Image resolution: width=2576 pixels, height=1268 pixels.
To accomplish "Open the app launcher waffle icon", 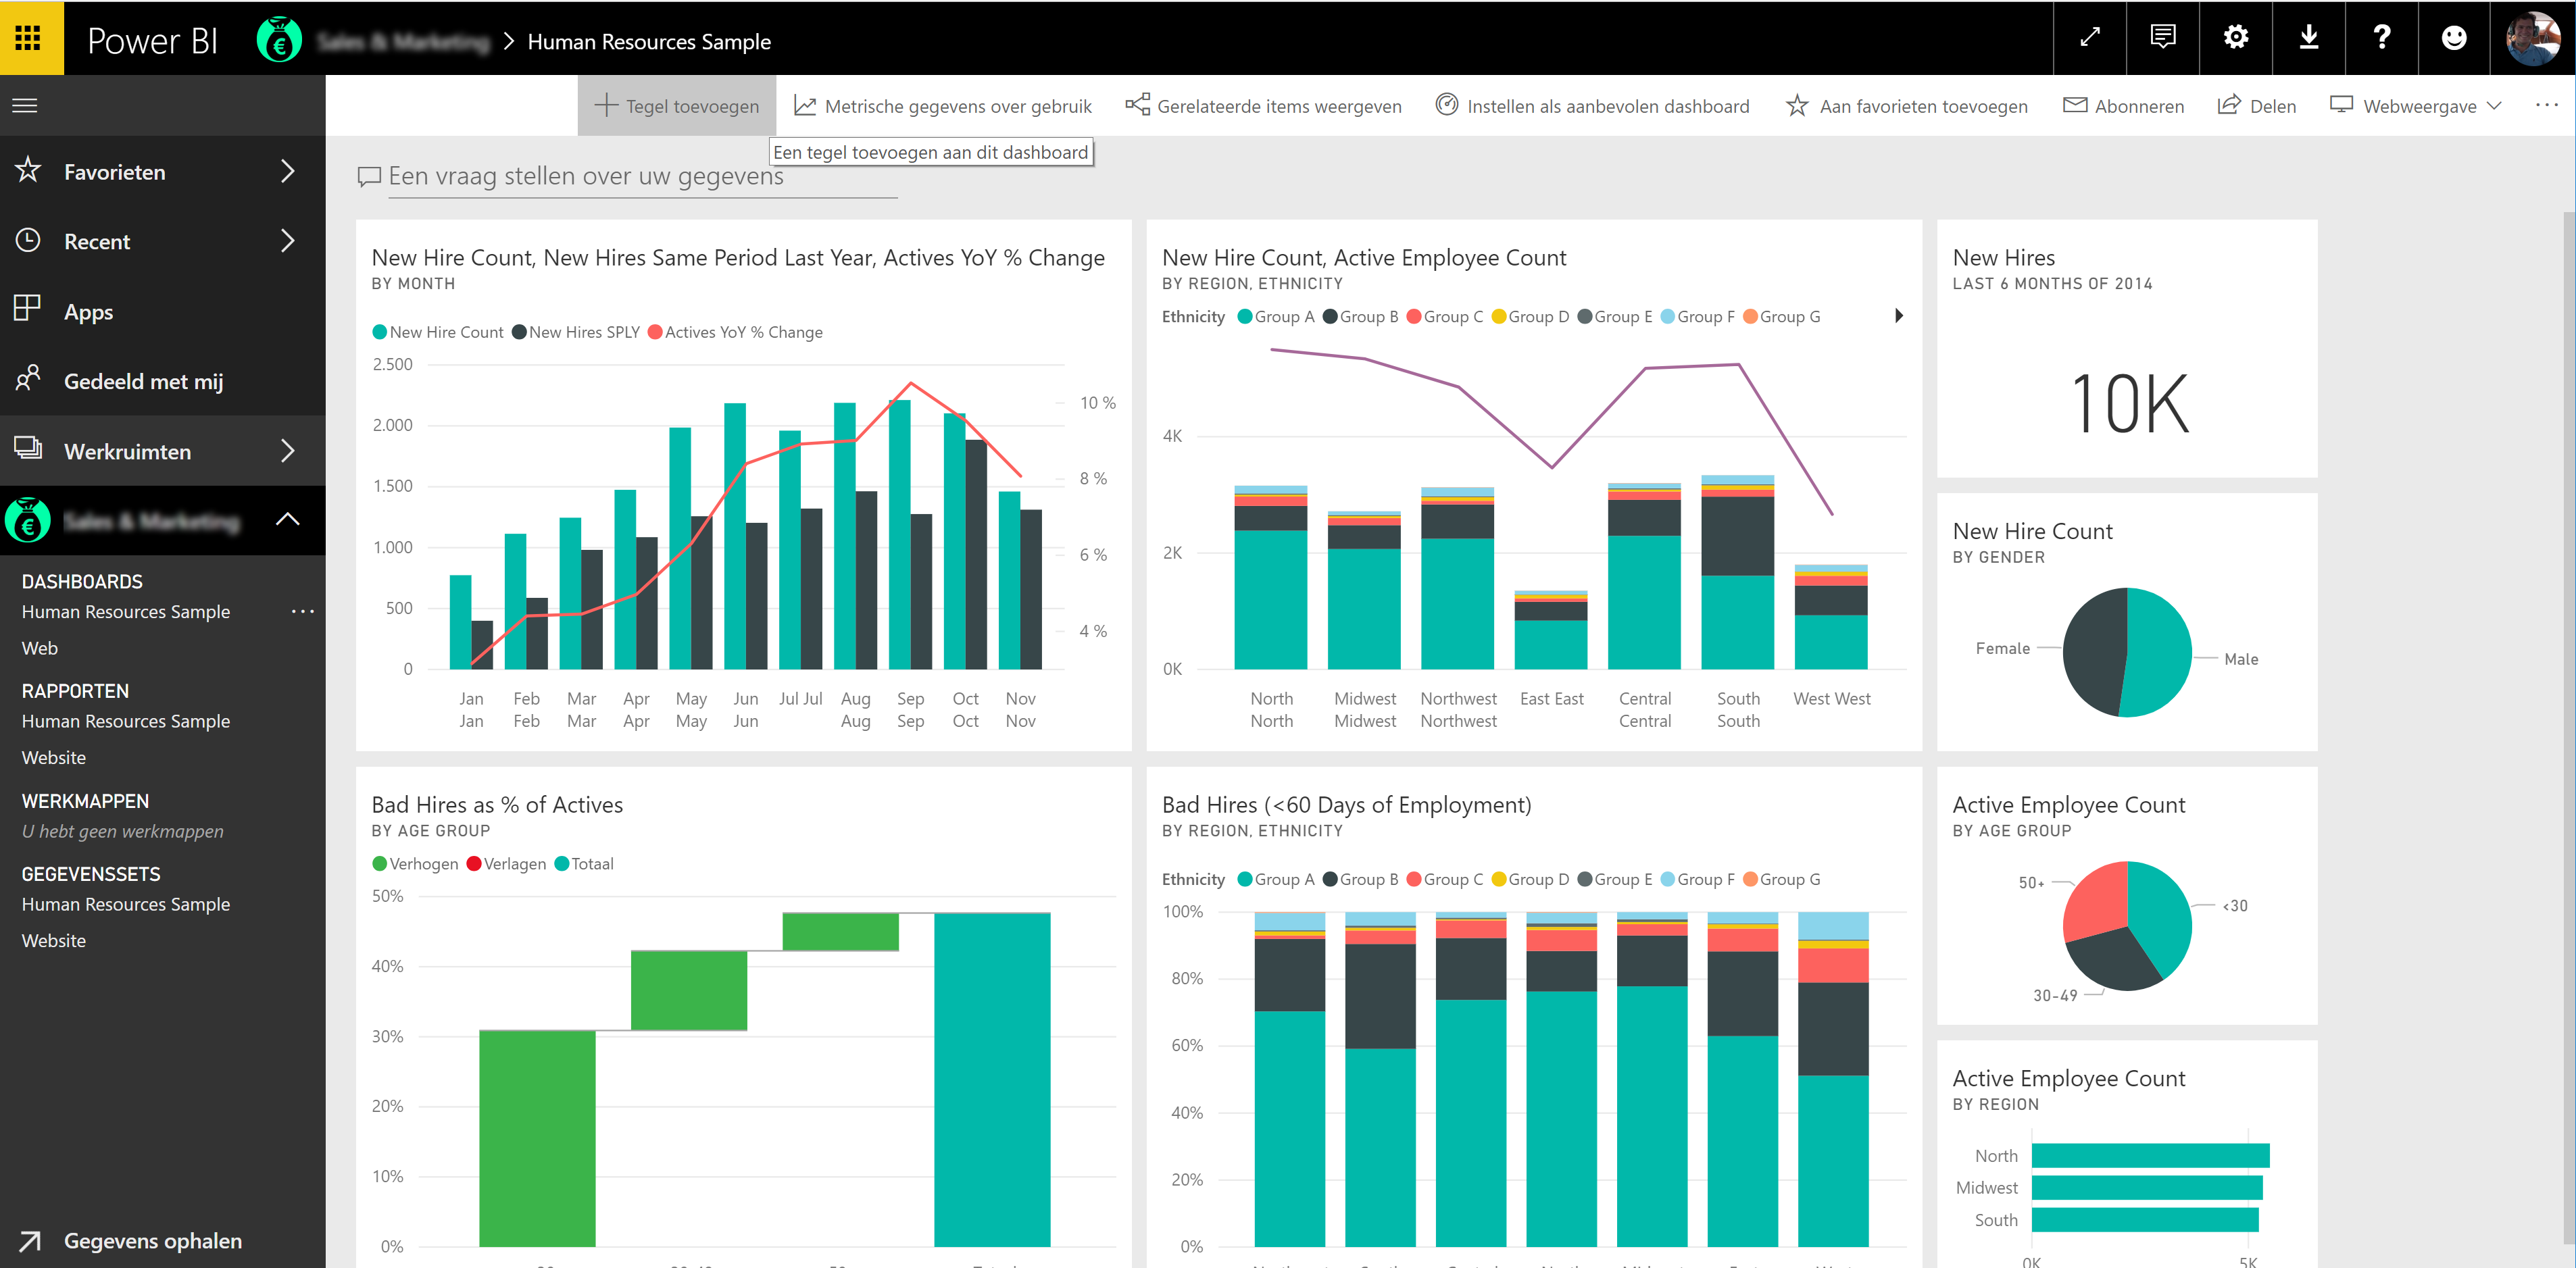I will pos(28,38).
